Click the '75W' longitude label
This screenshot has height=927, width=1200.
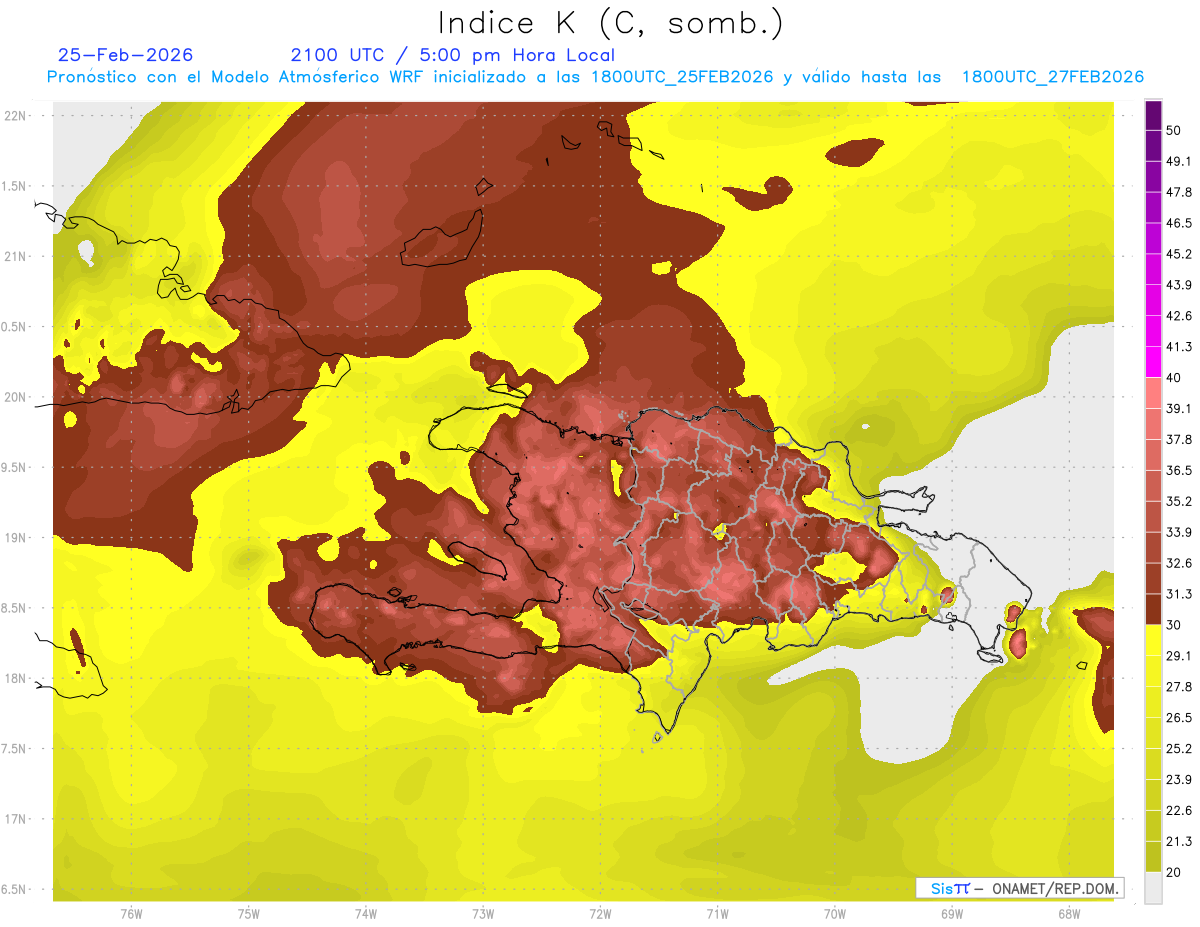(x=249, y=914)
